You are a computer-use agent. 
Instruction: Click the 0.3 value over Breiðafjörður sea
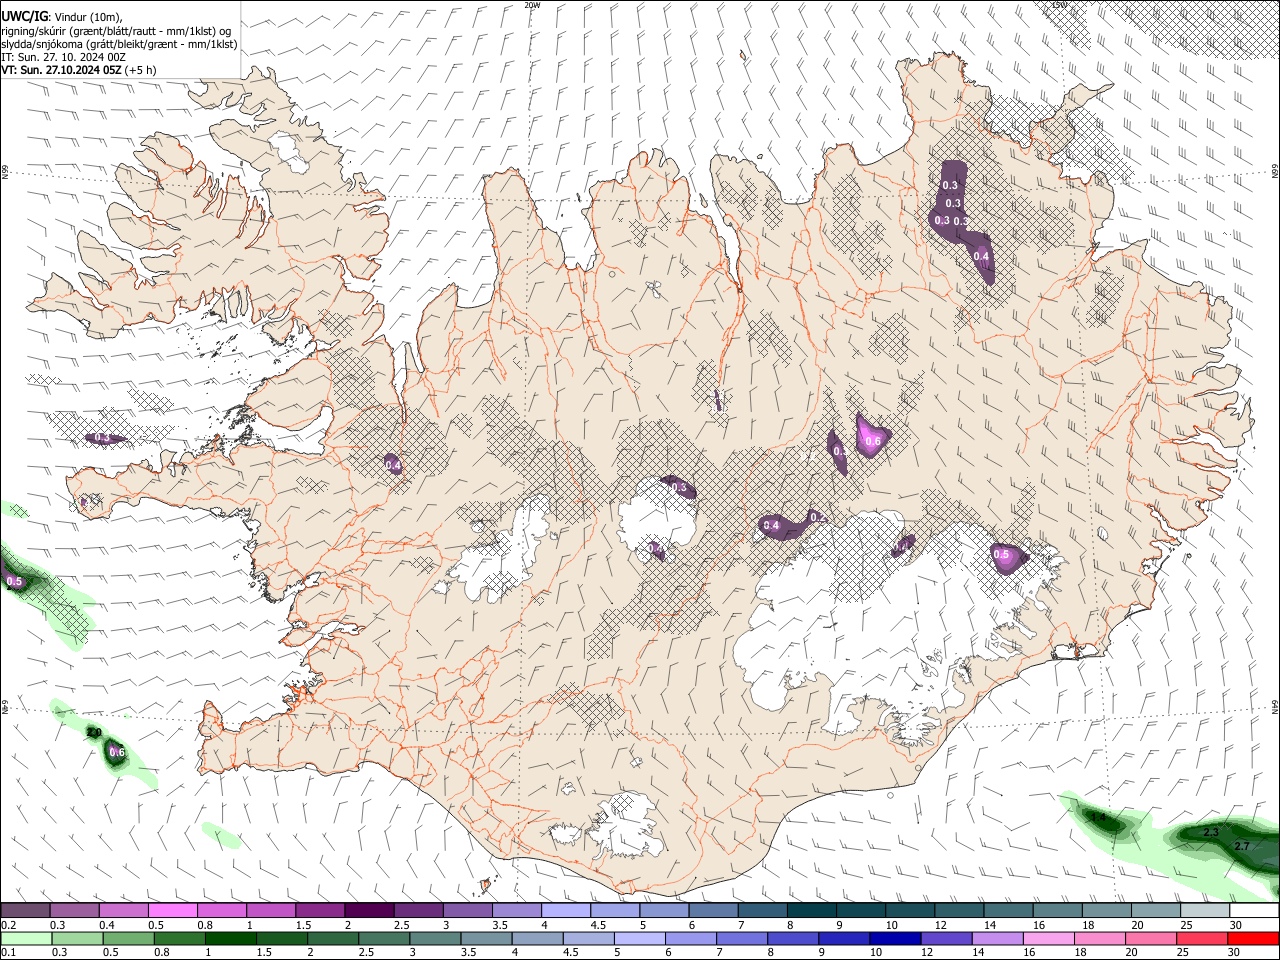point(102,438)
